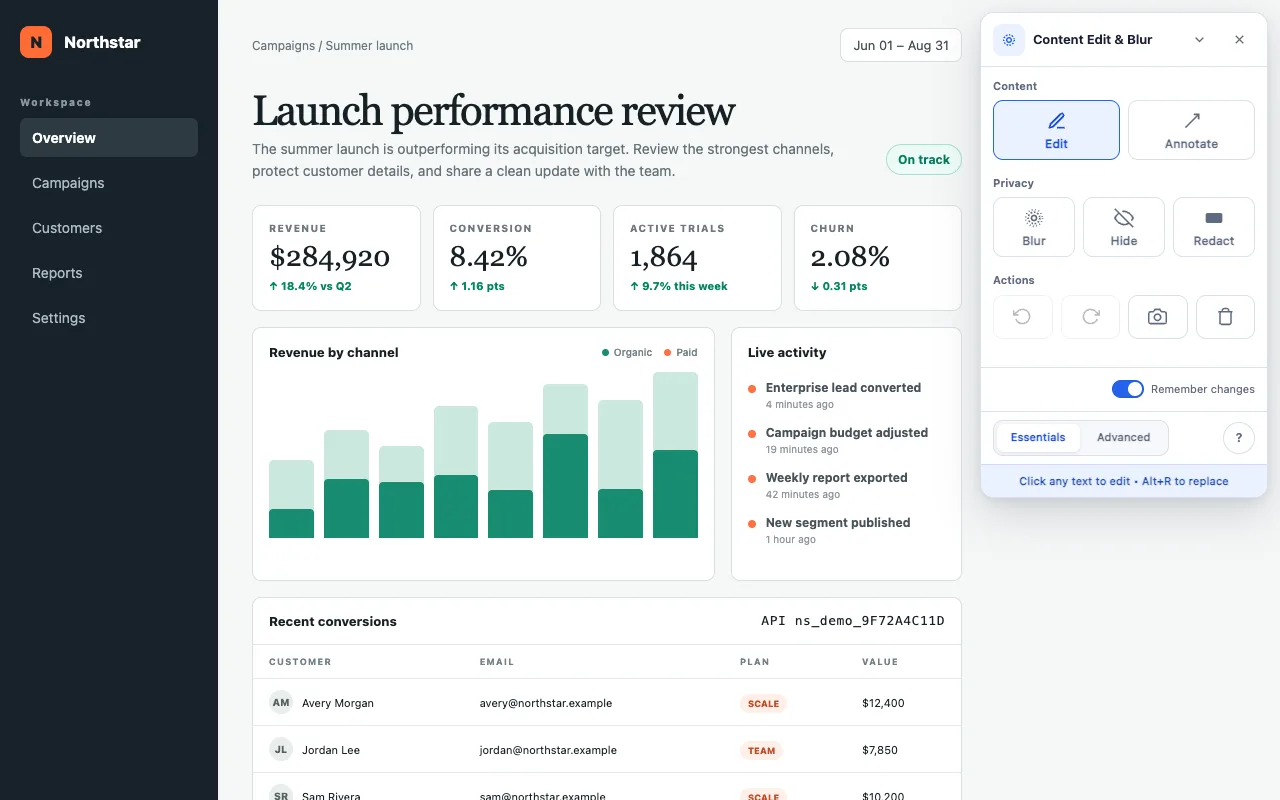Click the orange Northstar logo
The width and height of the screenshot is (1280, 800).
(36, 42)
